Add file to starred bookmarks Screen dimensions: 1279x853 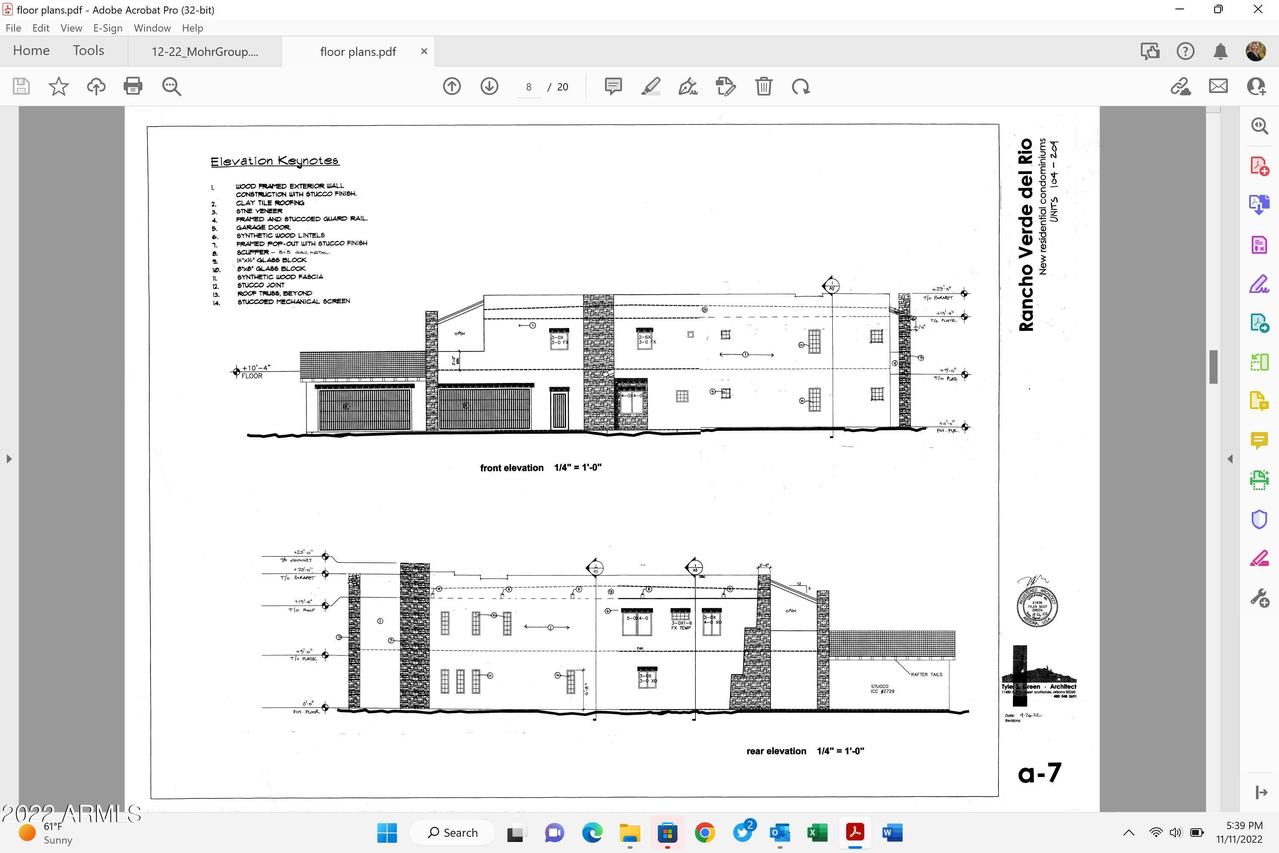coord(59,87)
